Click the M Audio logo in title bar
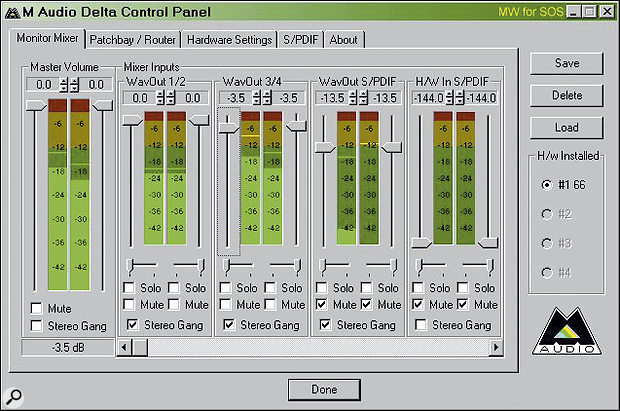The image size is (620, 411). pos(12,13)
